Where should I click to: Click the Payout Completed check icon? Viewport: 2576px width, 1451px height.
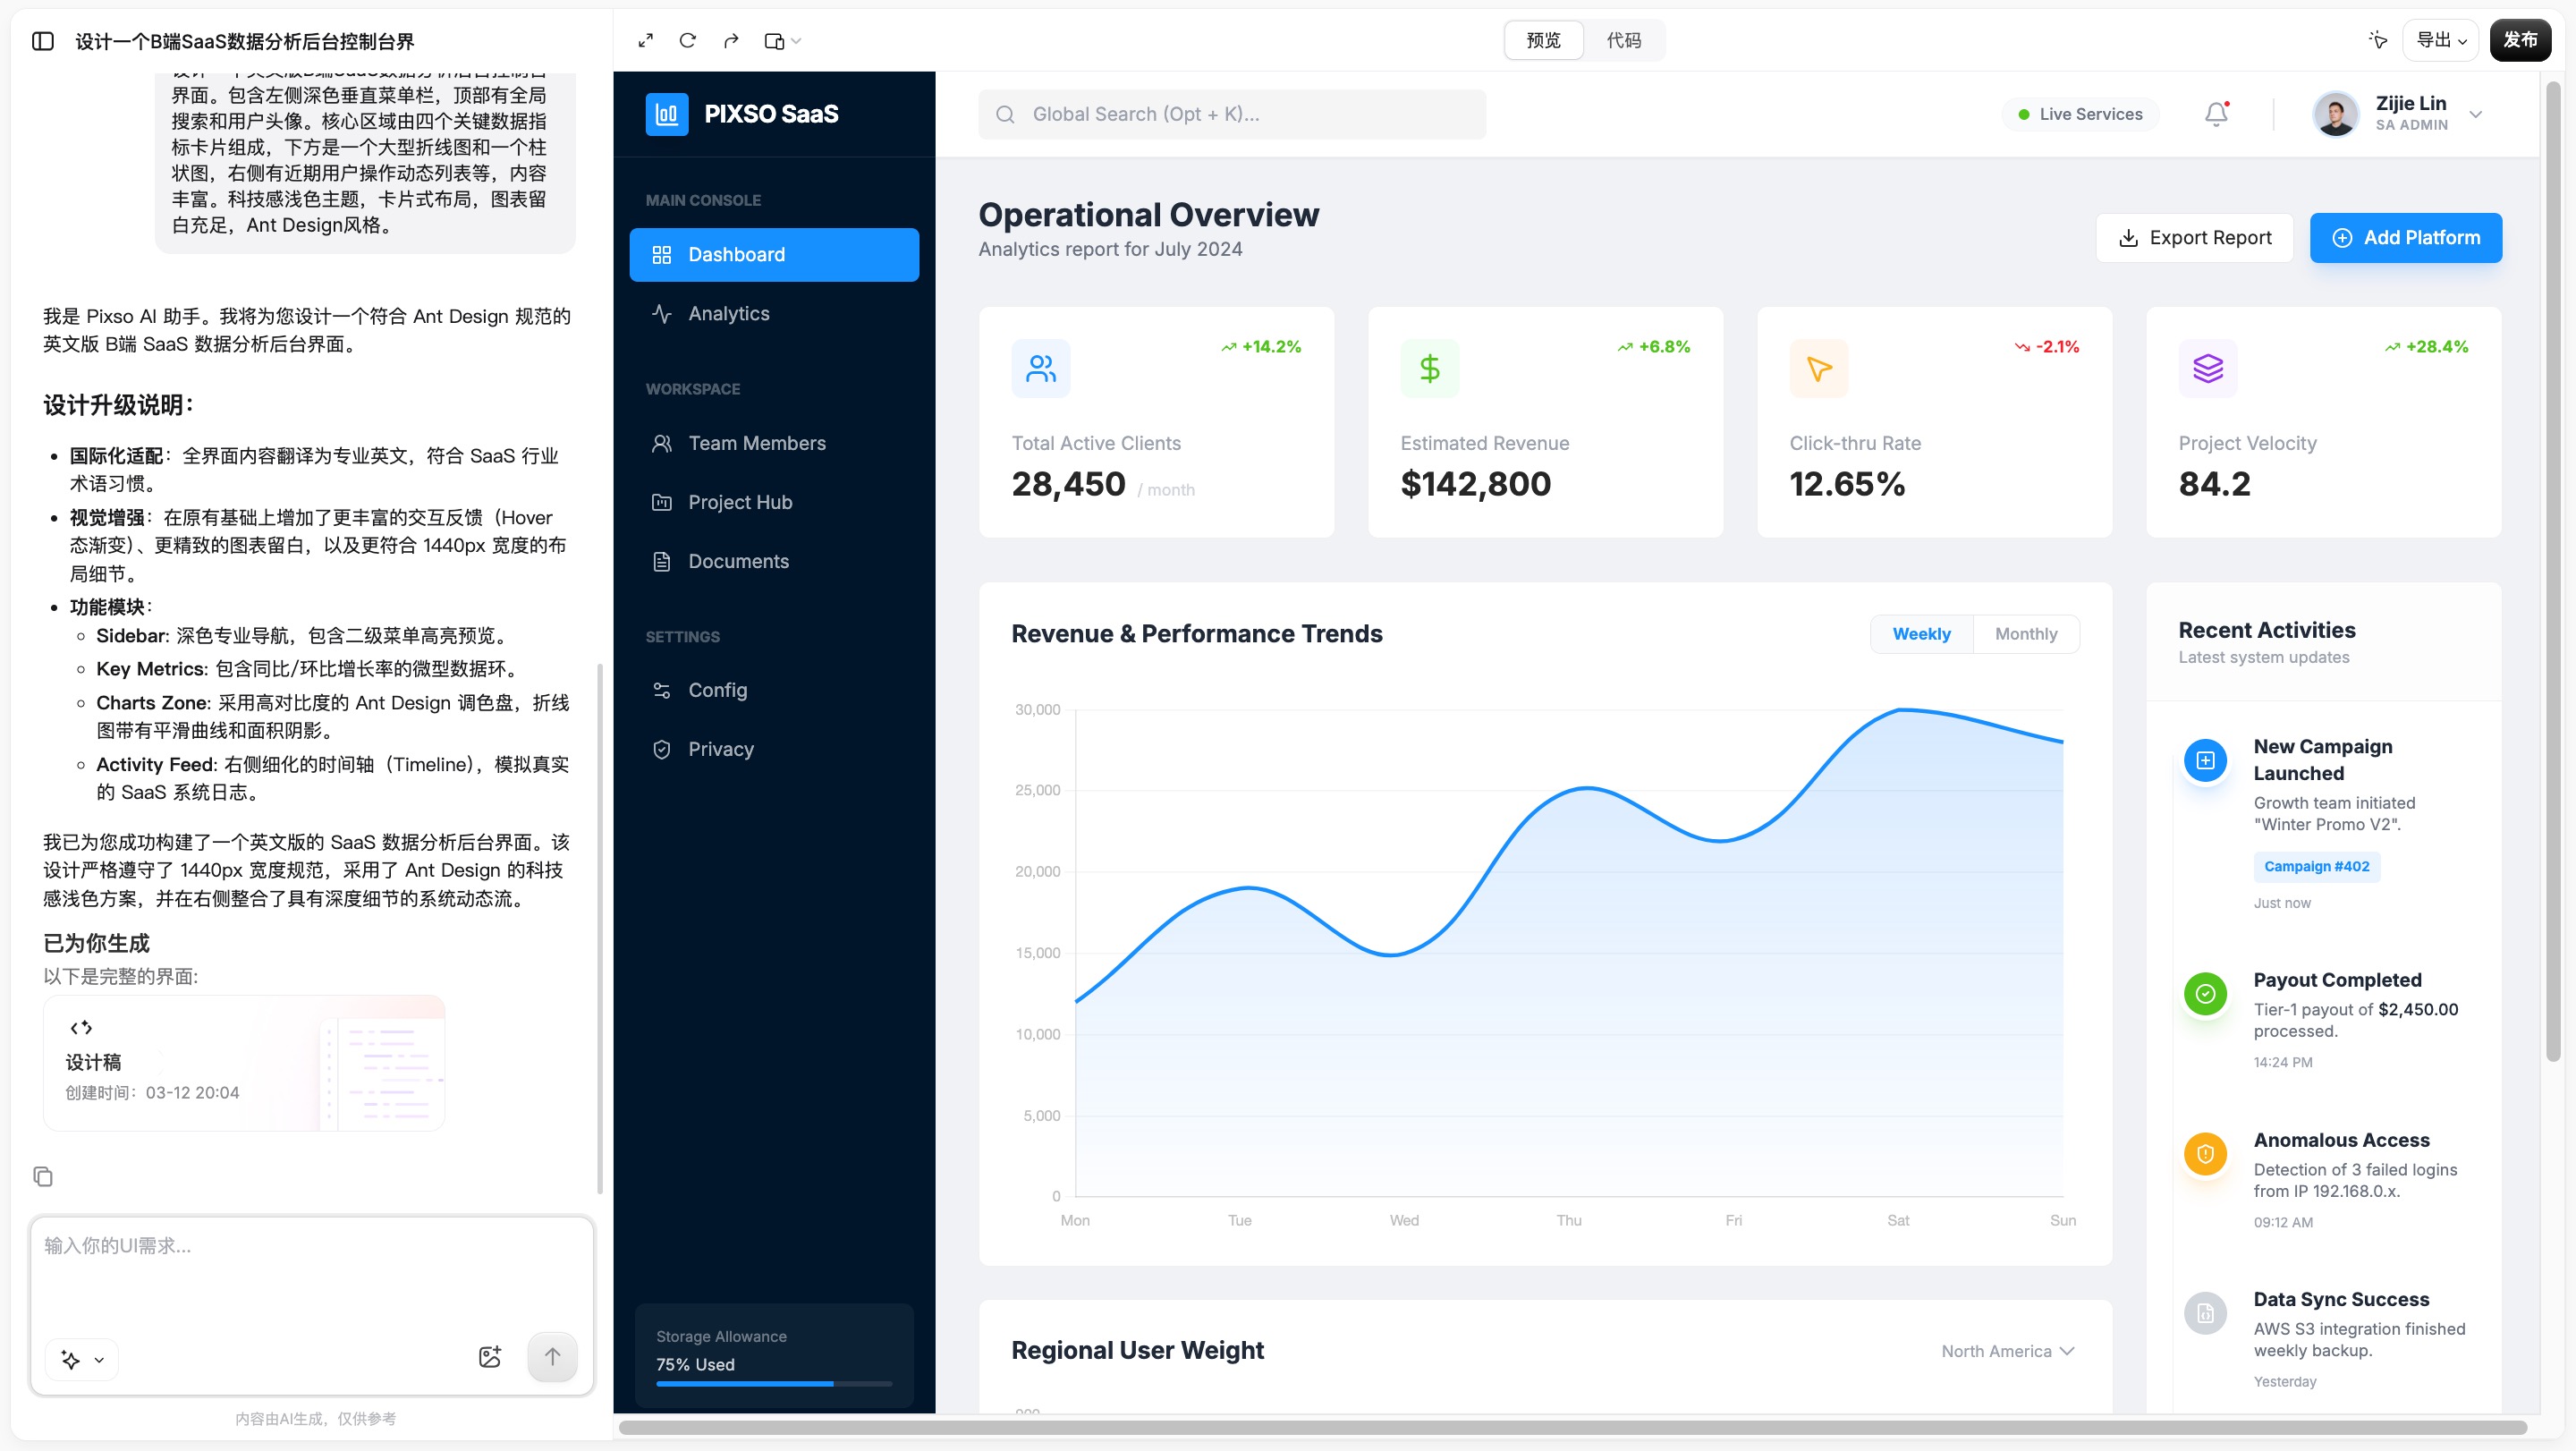coord(2205,994)
